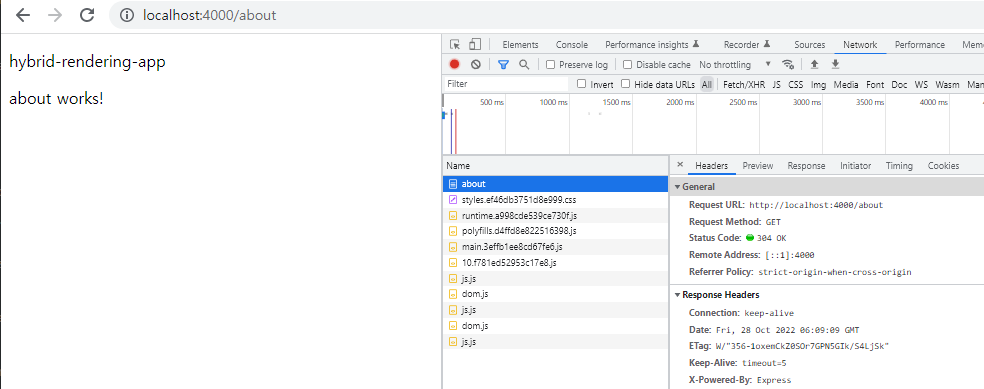Open the Recorder tab
The height and width of the screenshot is (389, 984).
747,45
